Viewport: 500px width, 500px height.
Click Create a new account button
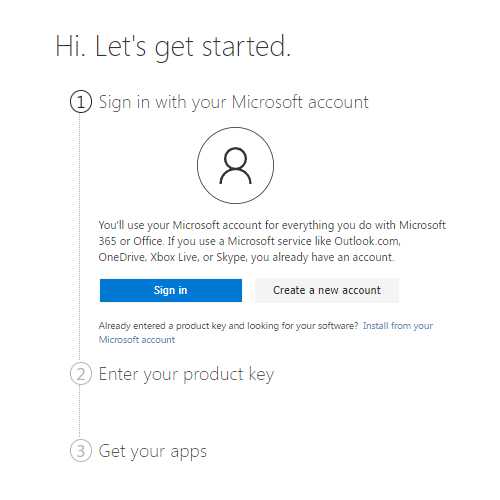(327, 290)
